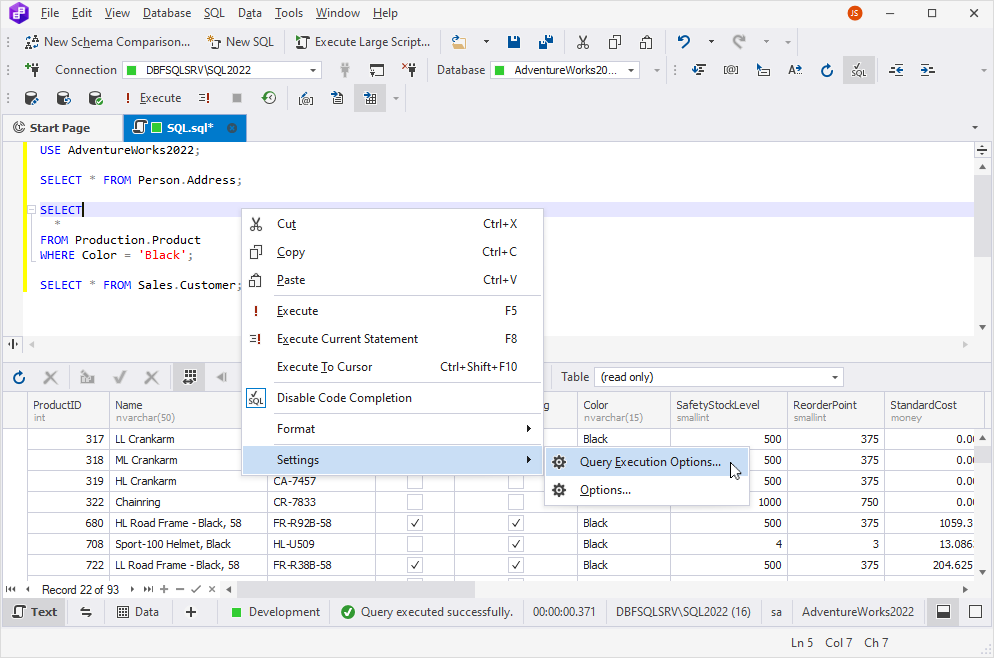Expand the Format submenu in context menu

(392, 429)
